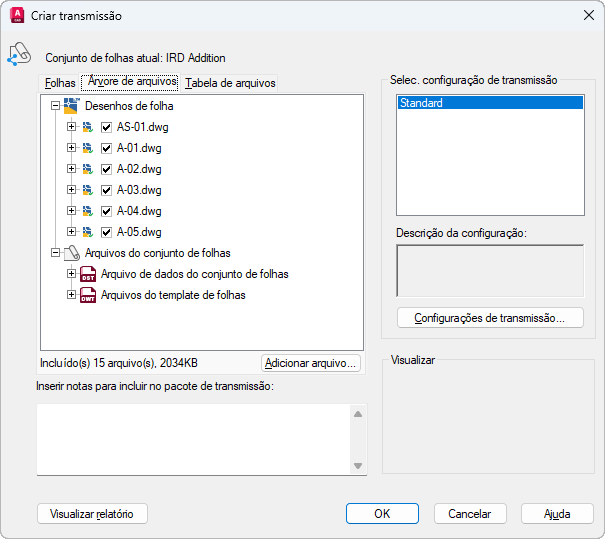Uncheck the A-05.dwg checkbox
Screen dimensions: 605x539
point(106,232)
